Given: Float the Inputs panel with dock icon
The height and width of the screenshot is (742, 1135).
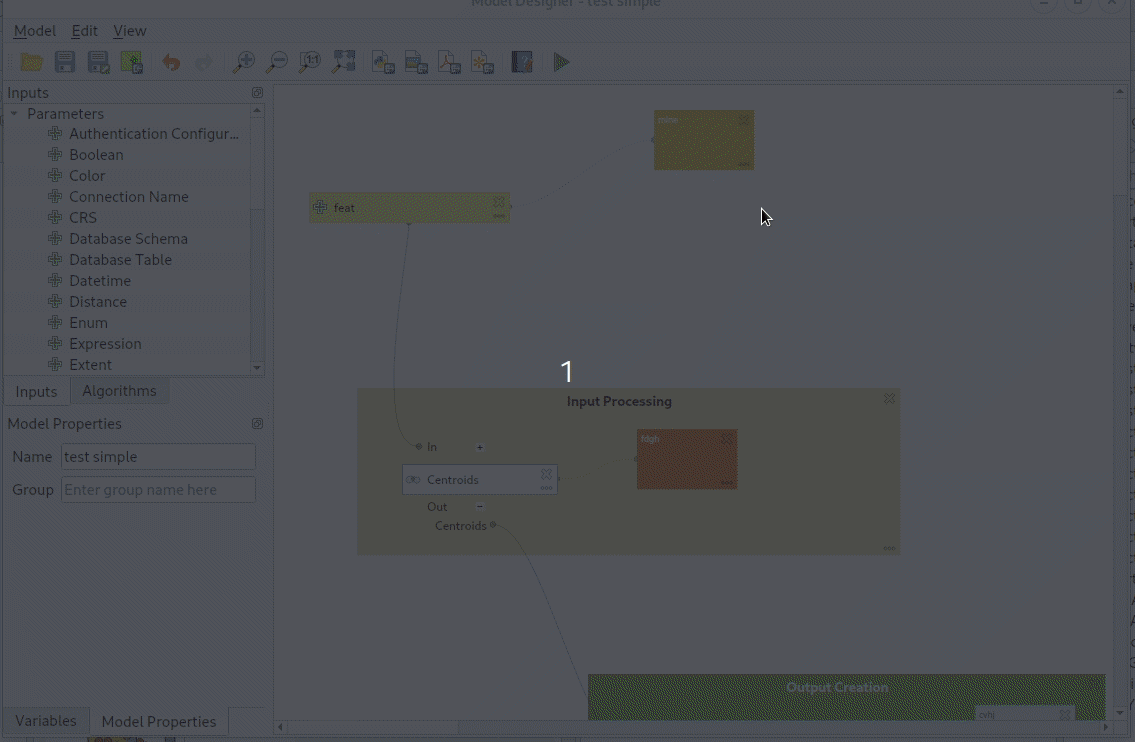Looking at the screenshot, I should 257,93.
